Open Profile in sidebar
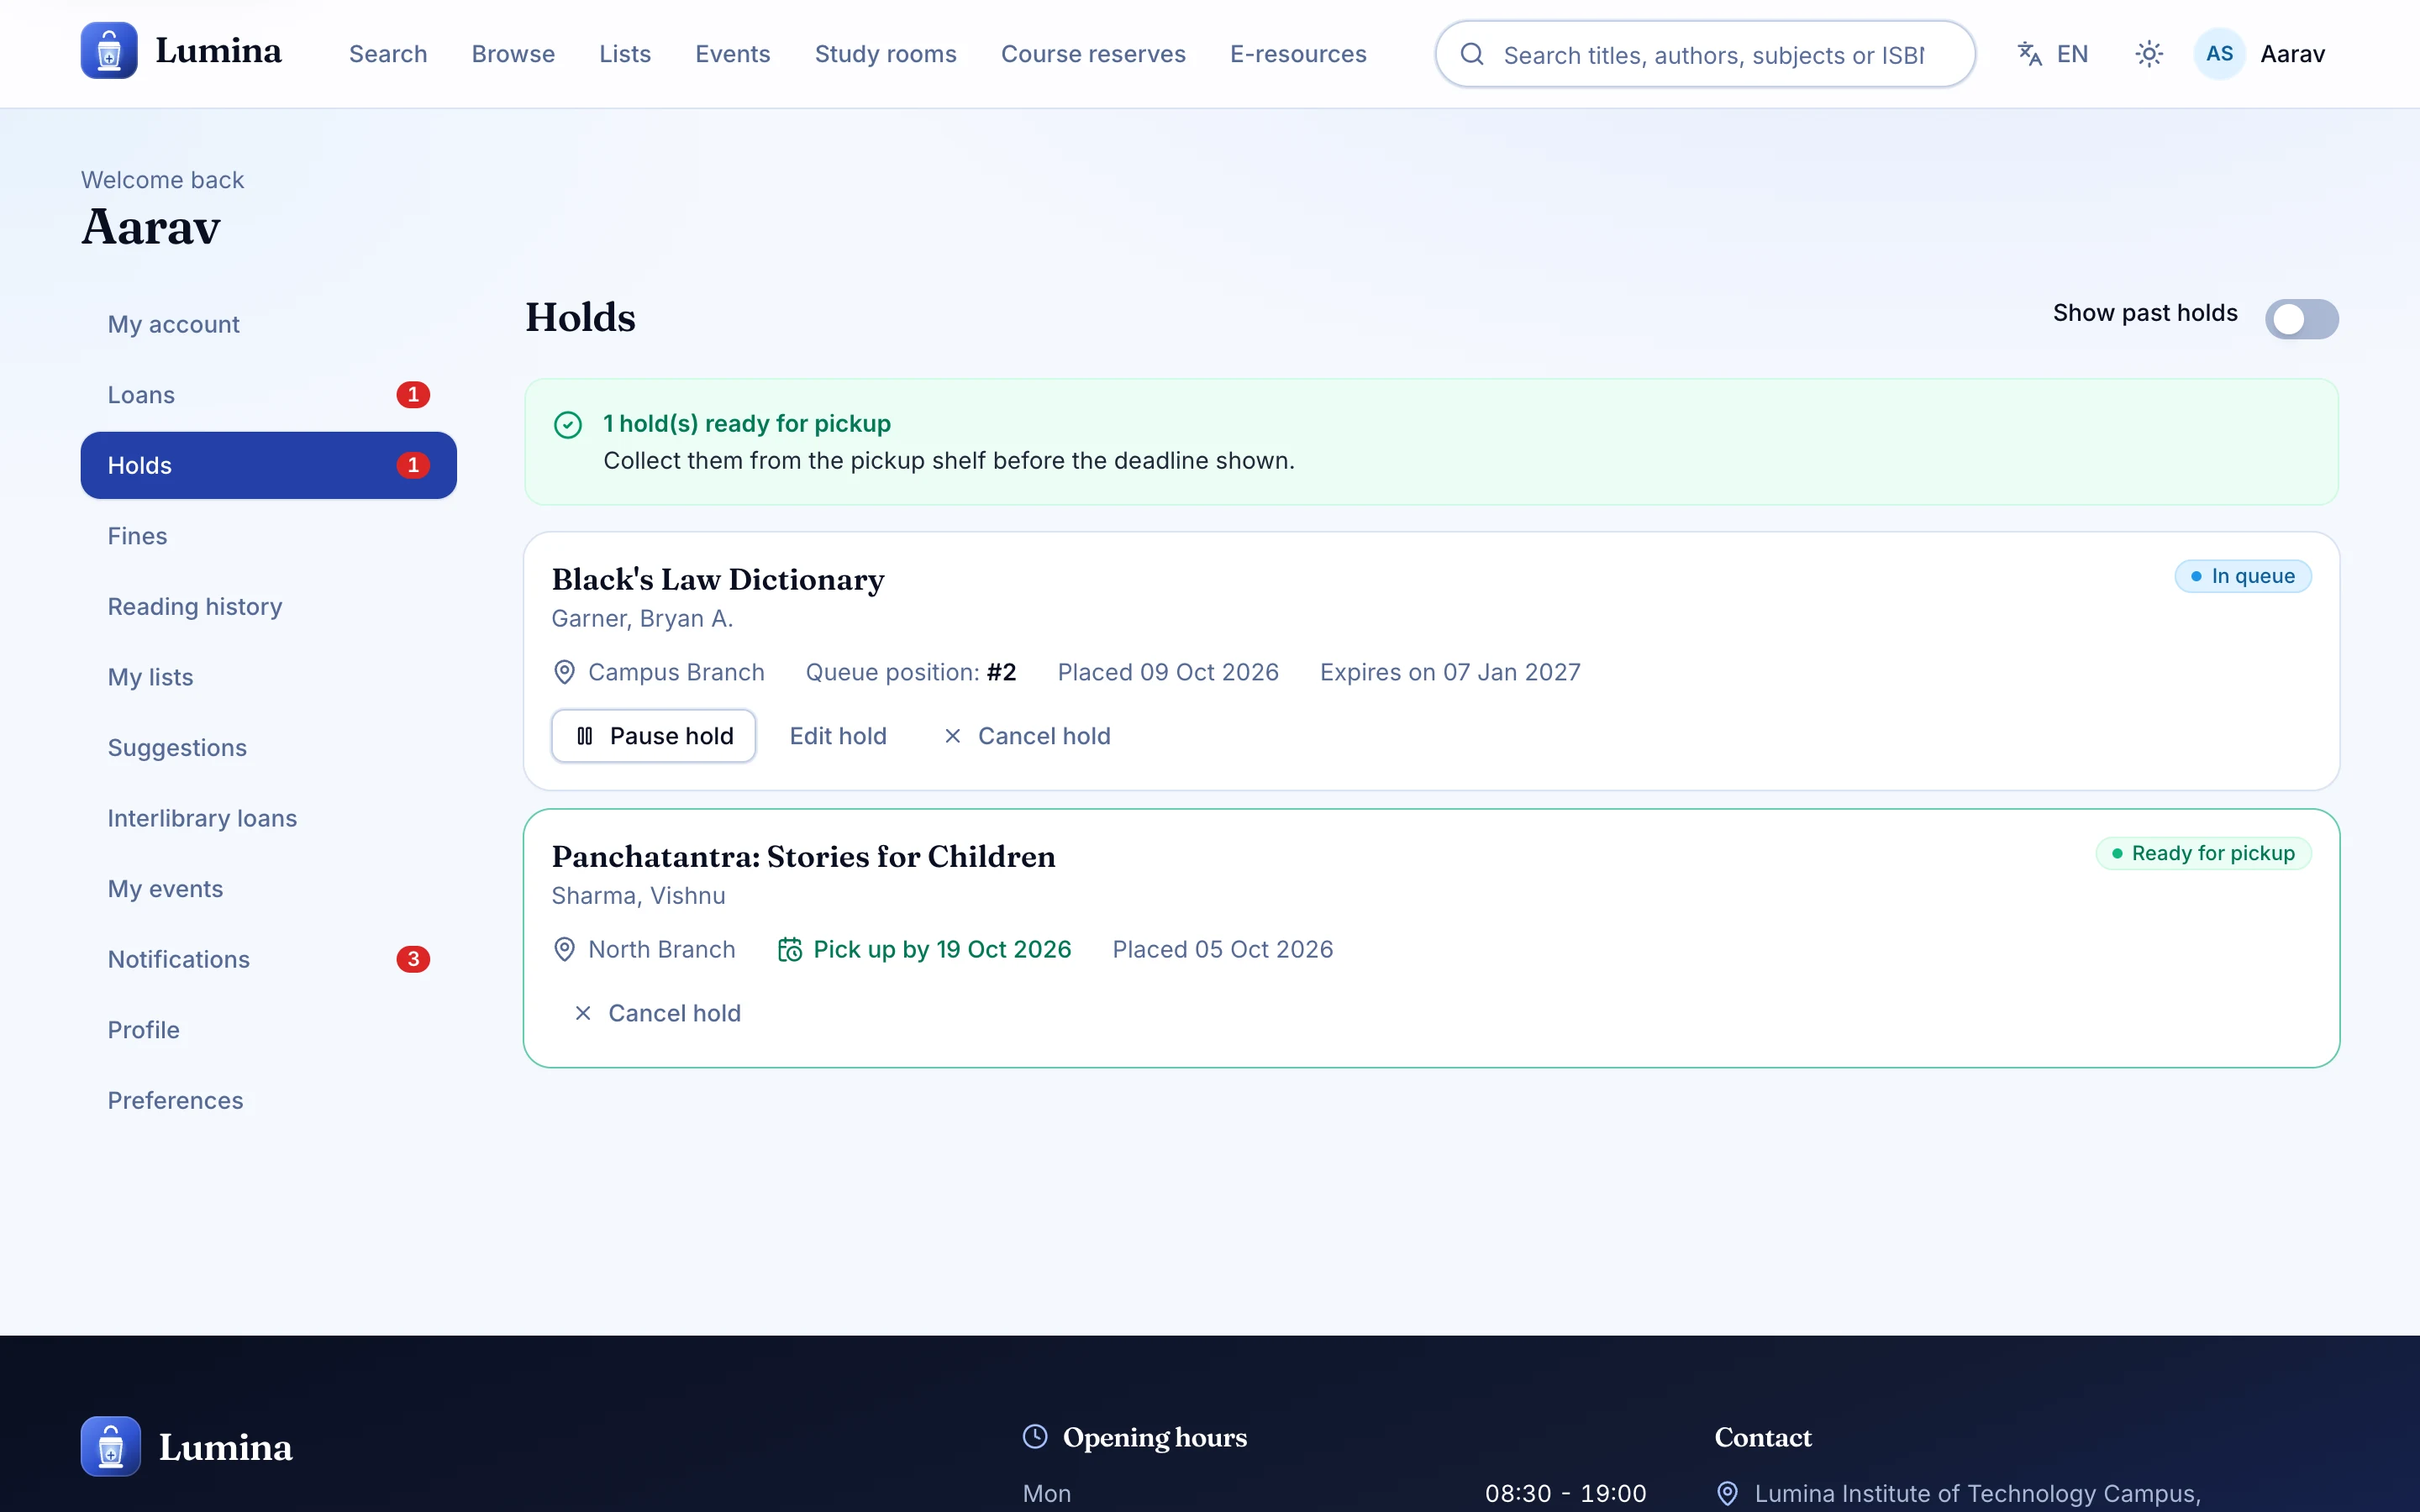Screen dimensions: 2420x1512 coord(268,1030)
